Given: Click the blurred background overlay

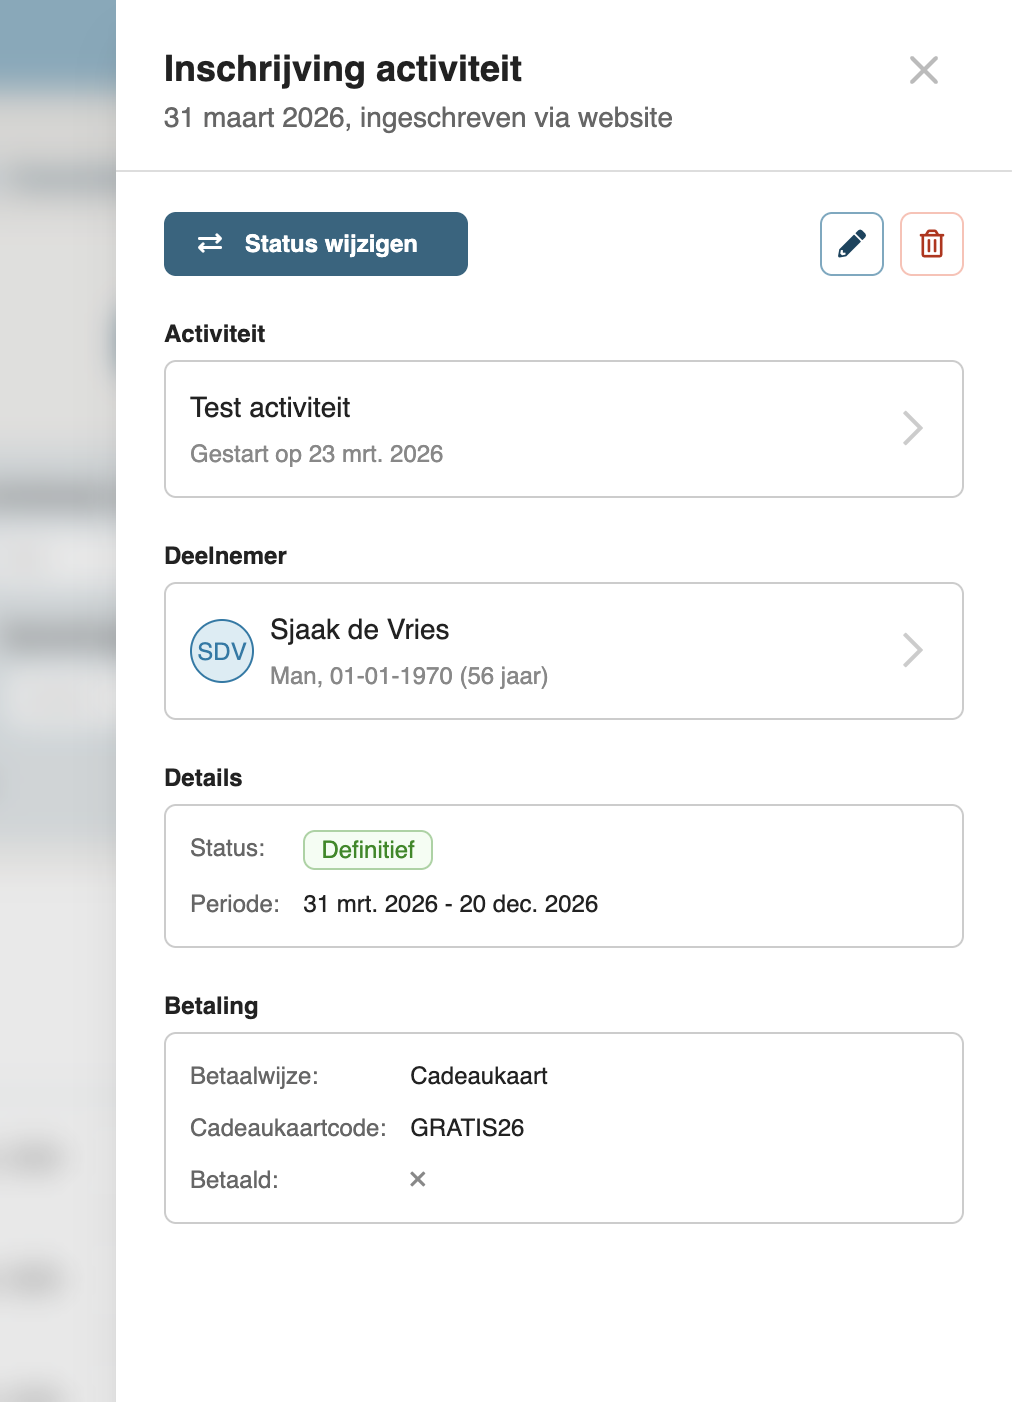Looking at the screenshot, I should click(57, 700).
